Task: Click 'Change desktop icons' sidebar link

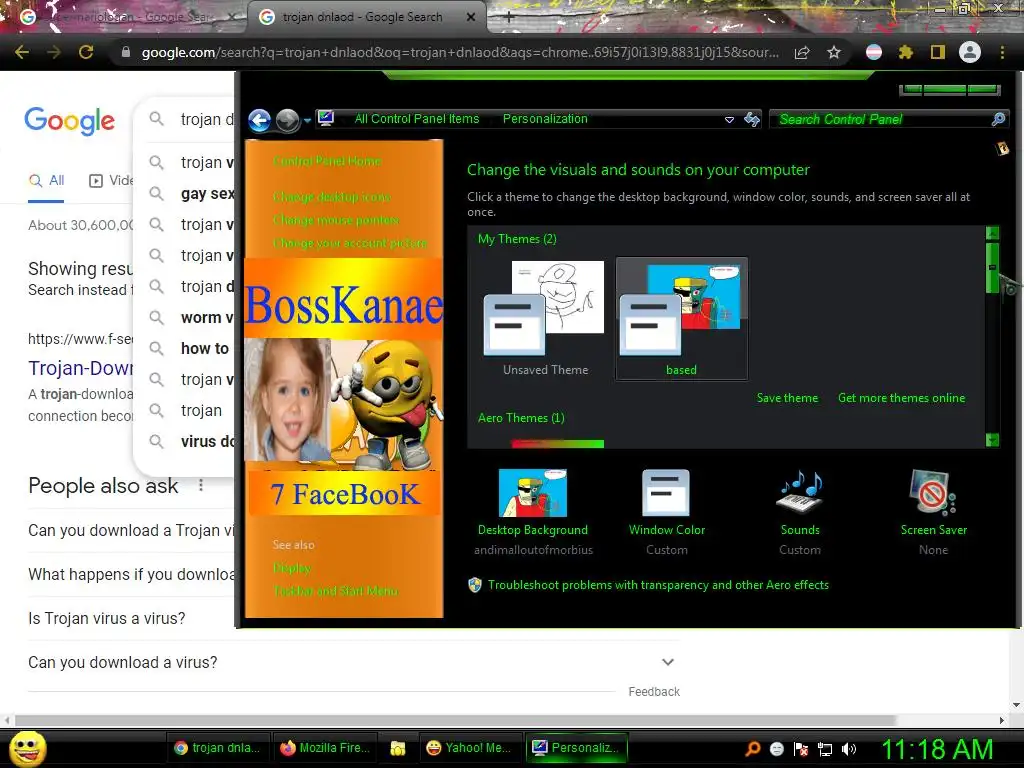Action: tap(331, 197)
